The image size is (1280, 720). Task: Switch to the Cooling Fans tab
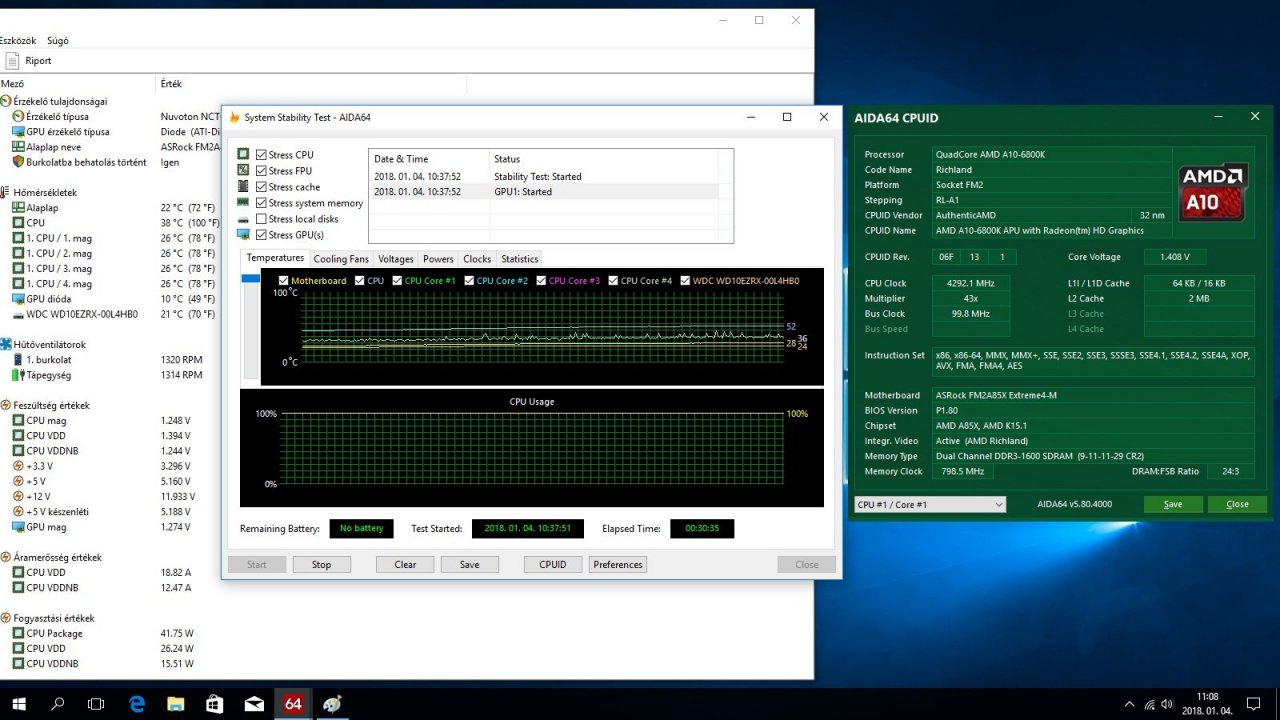tap(341, 259)
